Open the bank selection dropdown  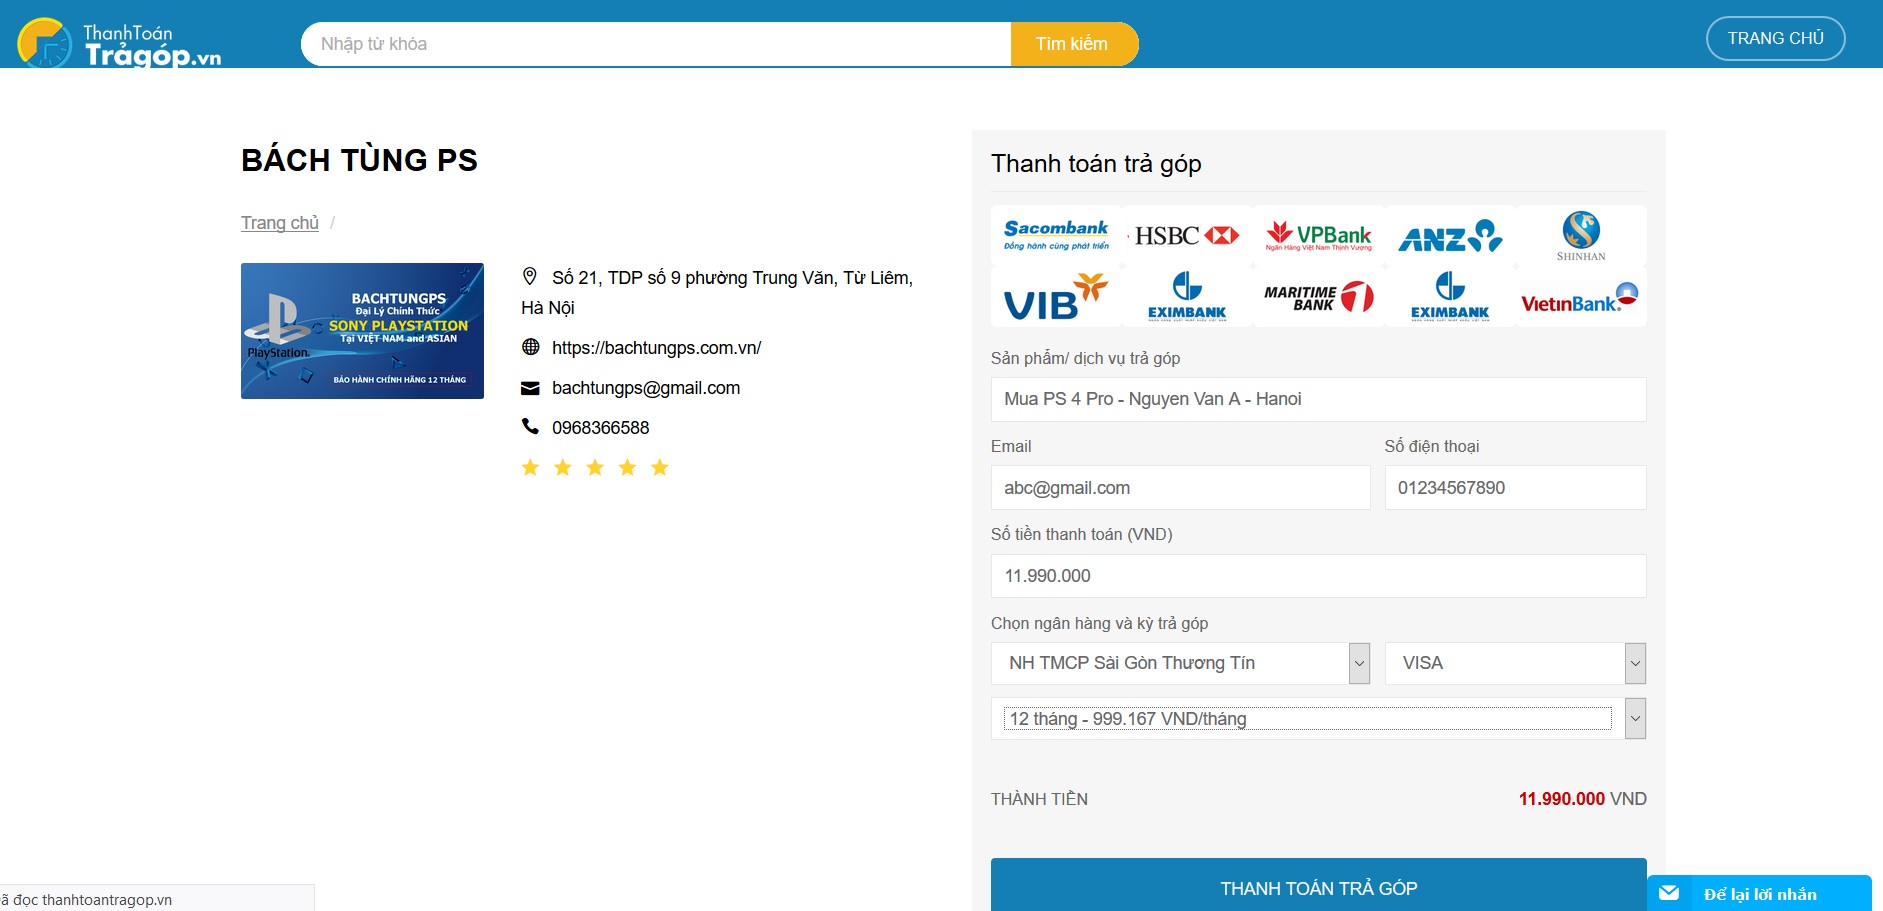click(1180, 663)
